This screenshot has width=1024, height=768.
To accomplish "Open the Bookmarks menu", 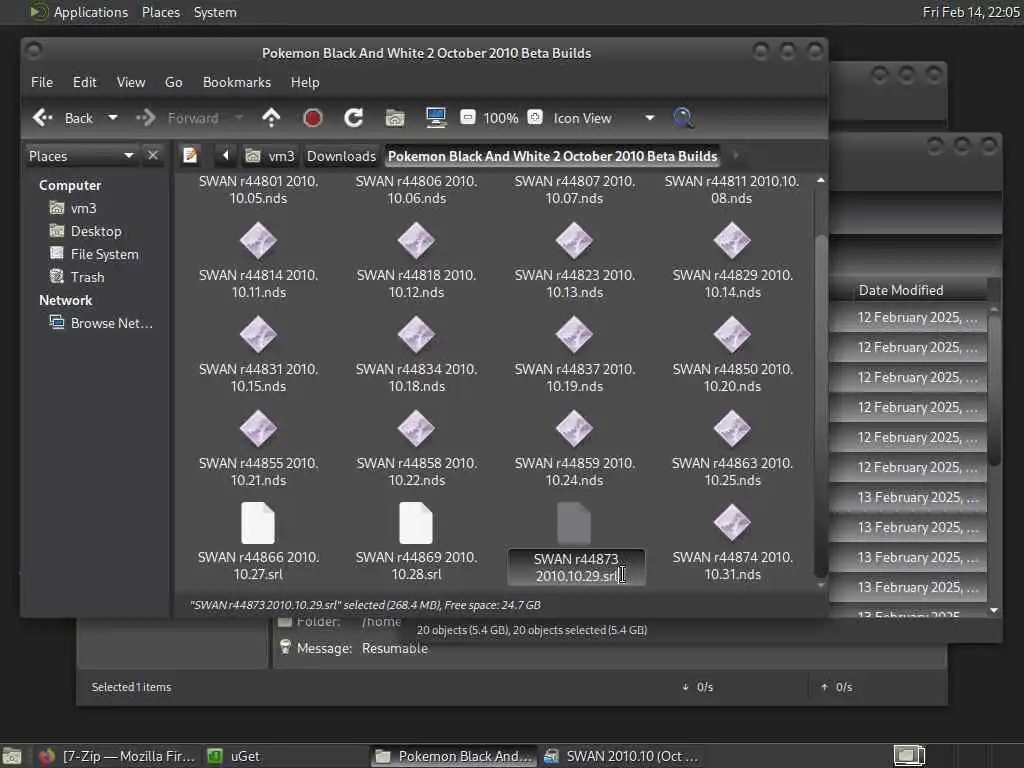I will 236,82.
